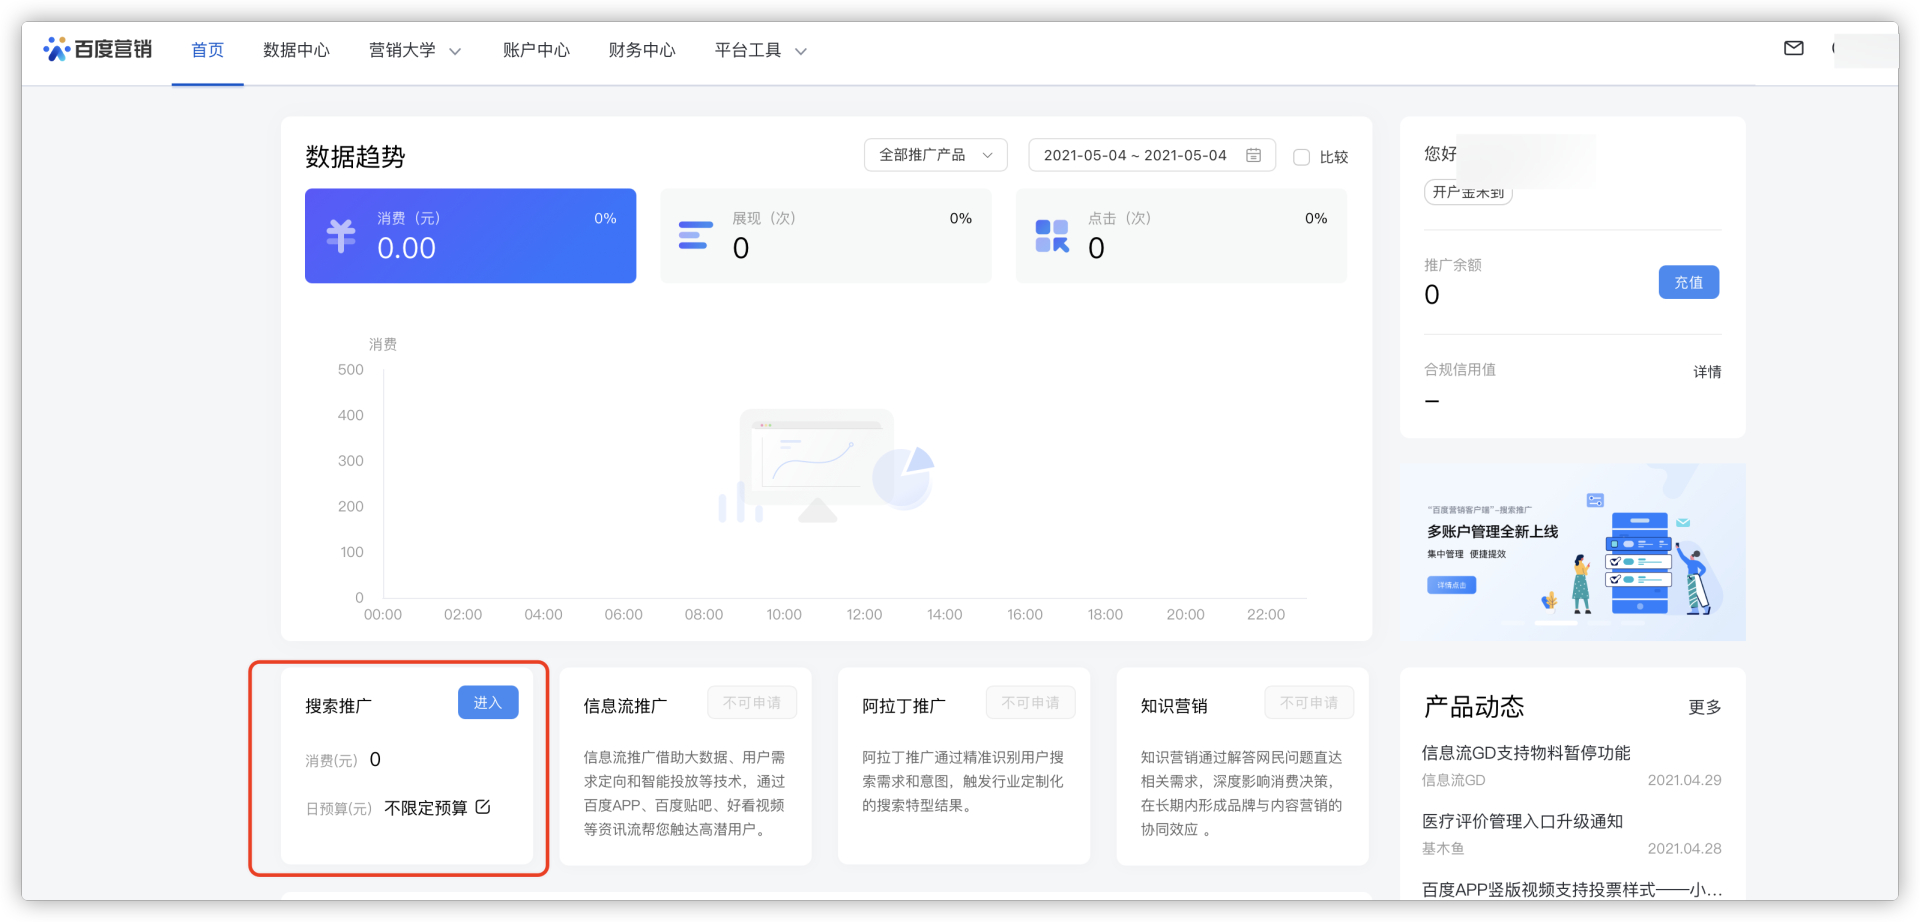The image size is (1920, 922).
Task: Open 数据中心 menu item
Action: (x=296, y=50)
